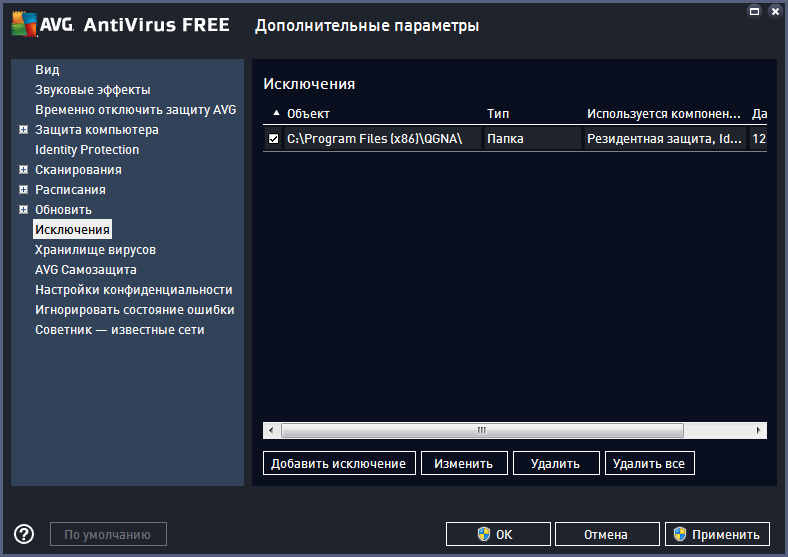
Task: Click the Тип column header
Action: 498,114
